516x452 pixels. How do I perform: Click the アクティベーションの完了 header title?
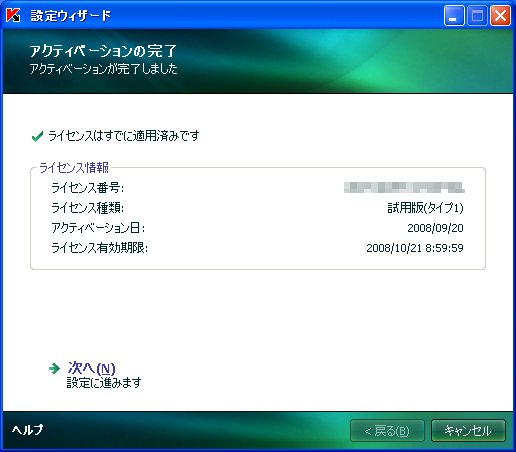pyautogui.click(x=103, y=51)
